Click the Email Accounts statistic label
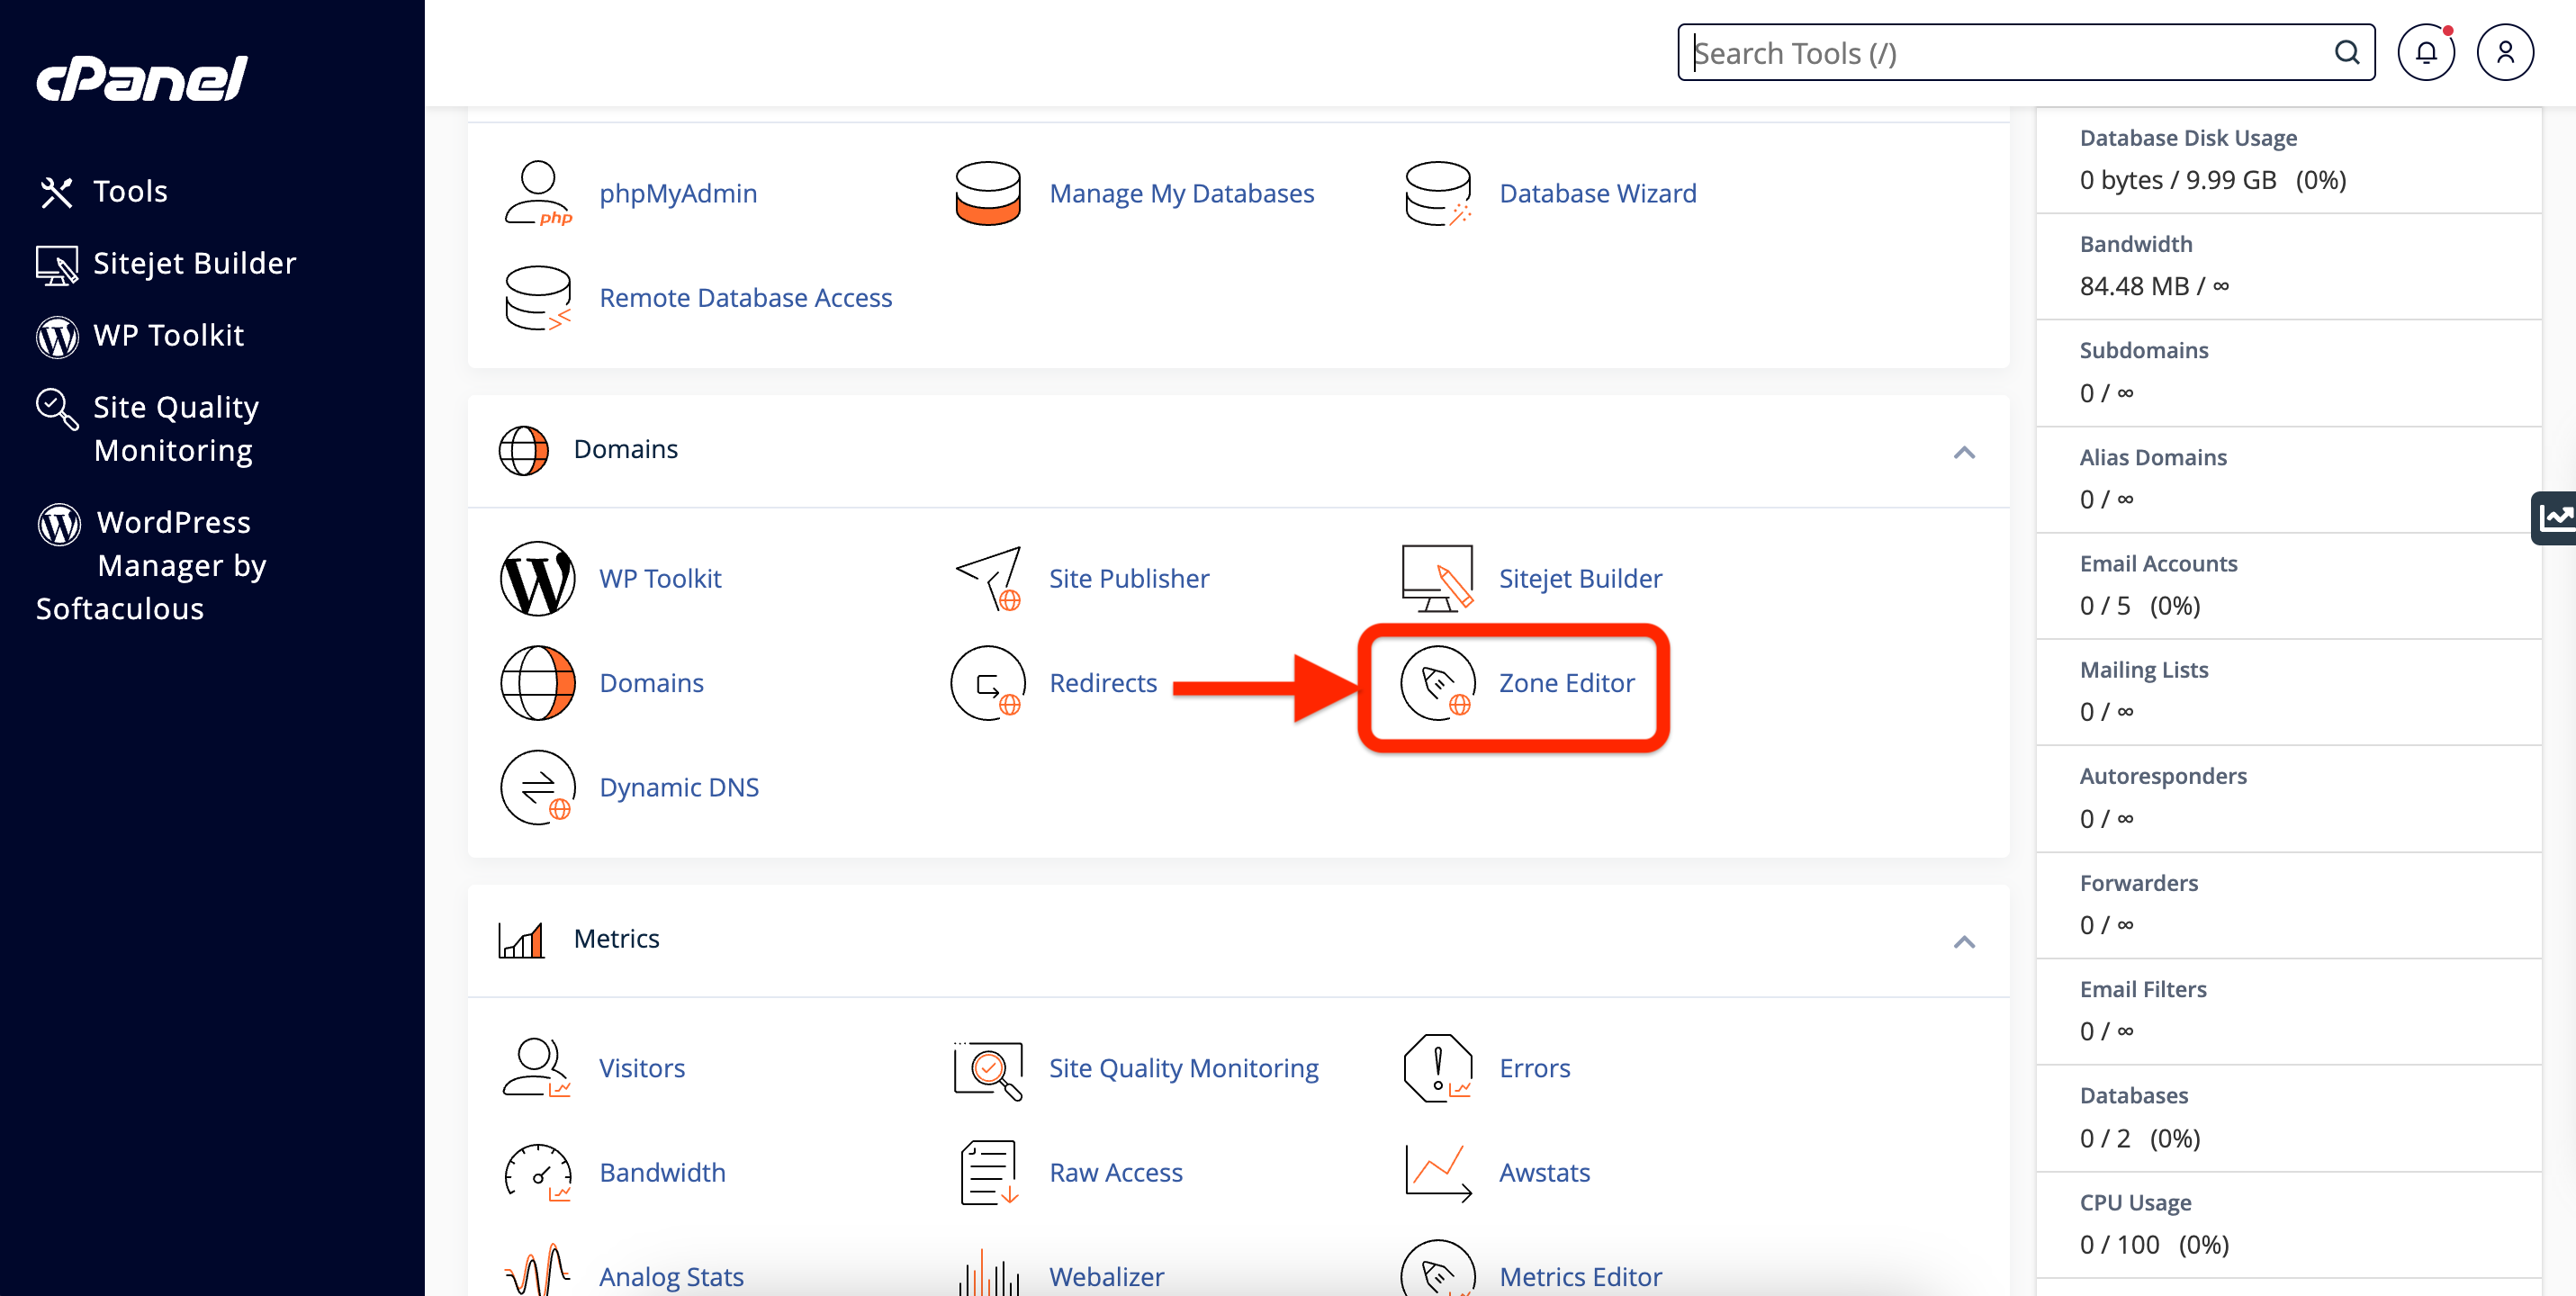 pyautogui.click(x=2158, y=564)
